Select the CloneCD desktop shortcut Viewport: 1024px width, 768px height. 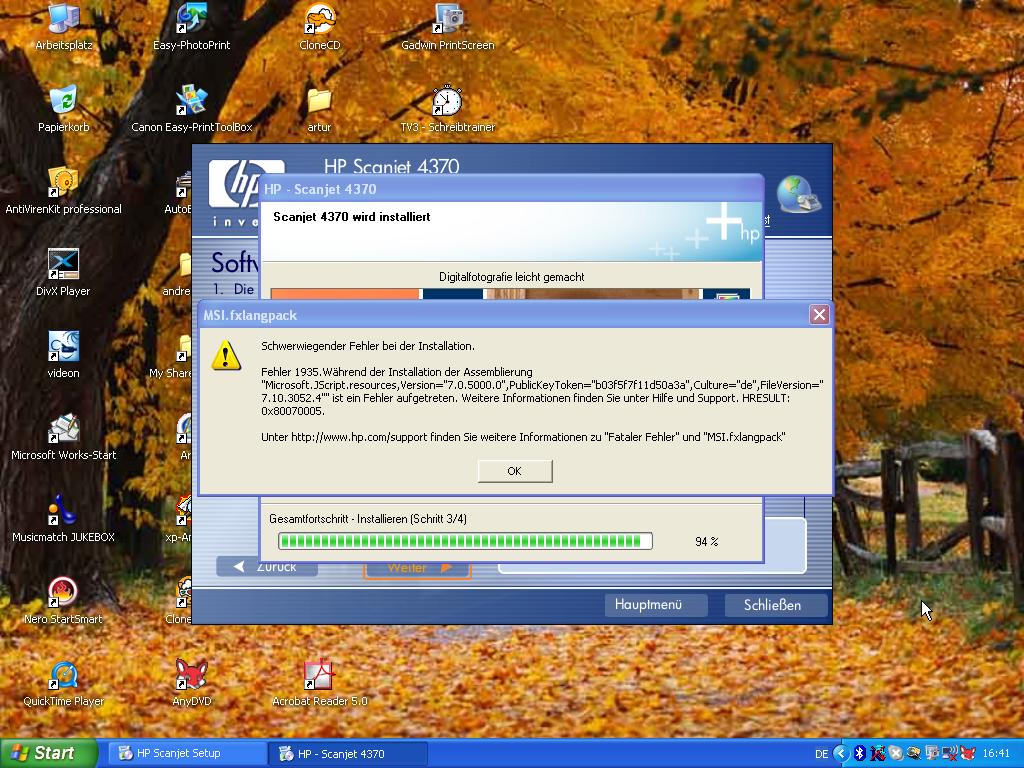[319, 27]
